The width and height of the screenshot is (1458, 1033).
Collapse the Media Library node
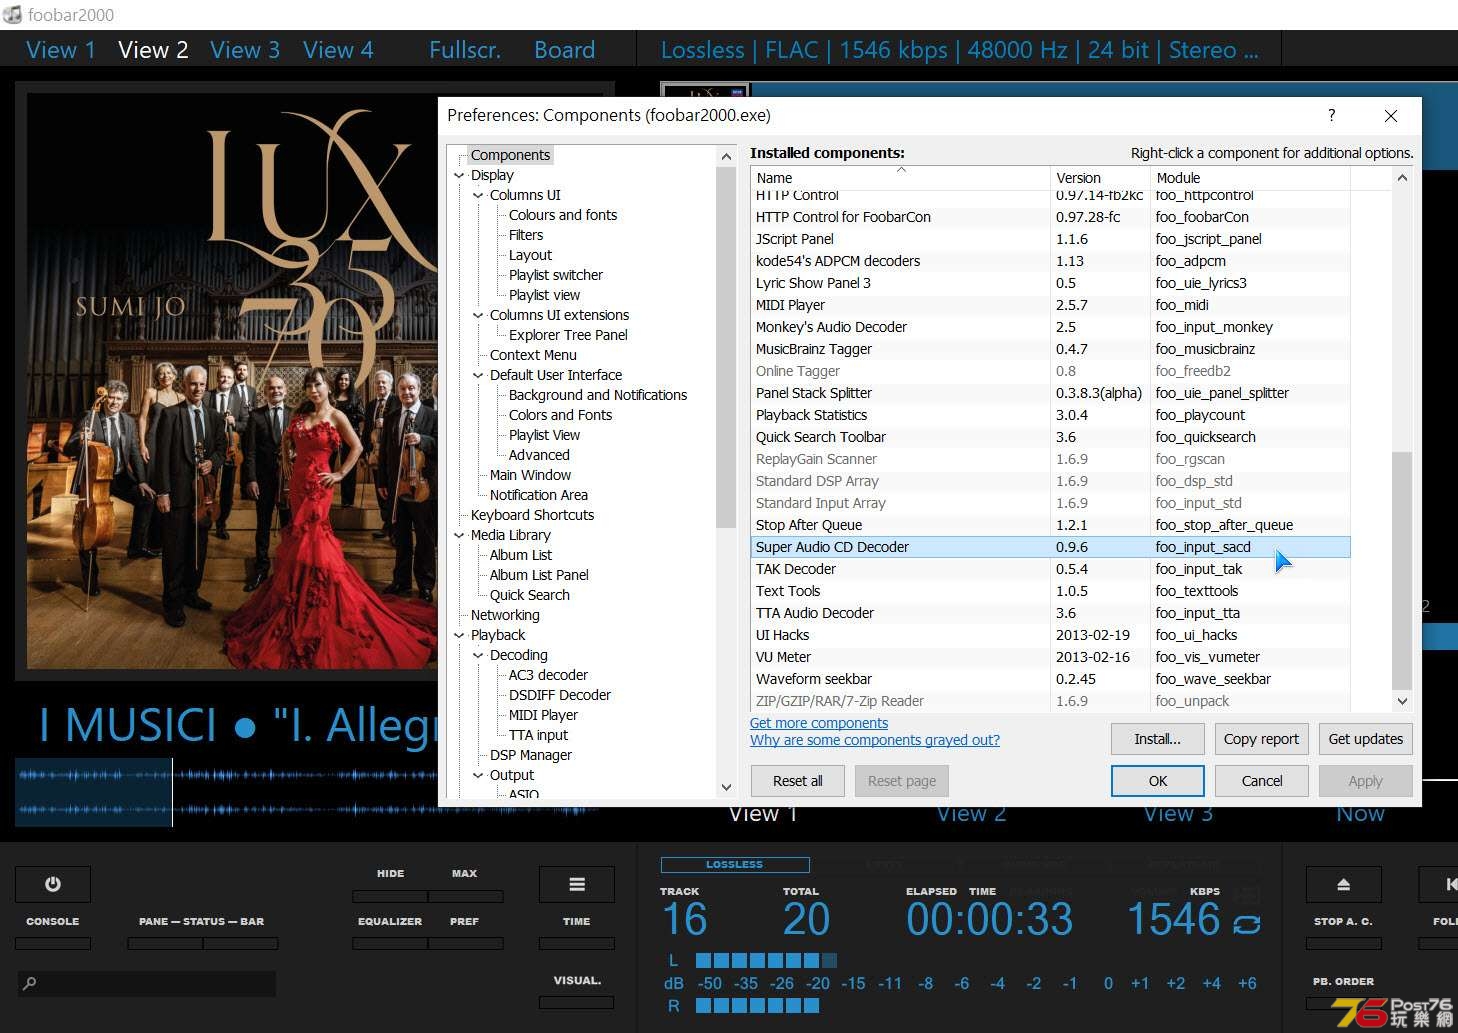tap(459, 535)
